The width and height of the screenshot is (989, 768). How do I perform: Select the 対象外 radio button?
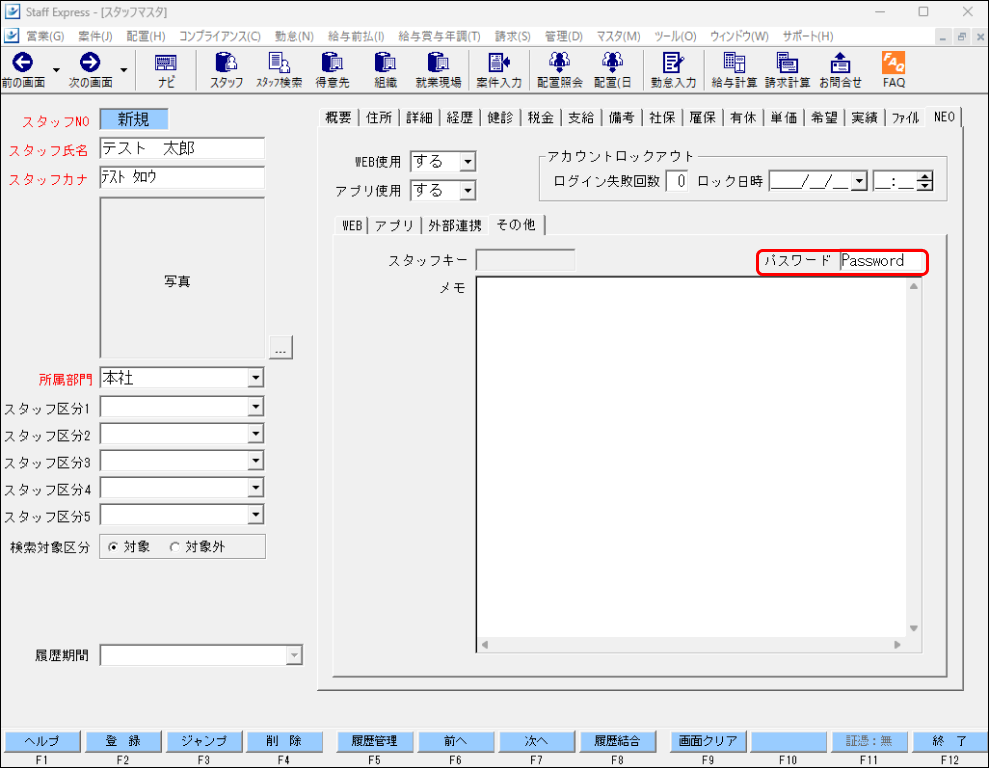click(x=175, y=547)
